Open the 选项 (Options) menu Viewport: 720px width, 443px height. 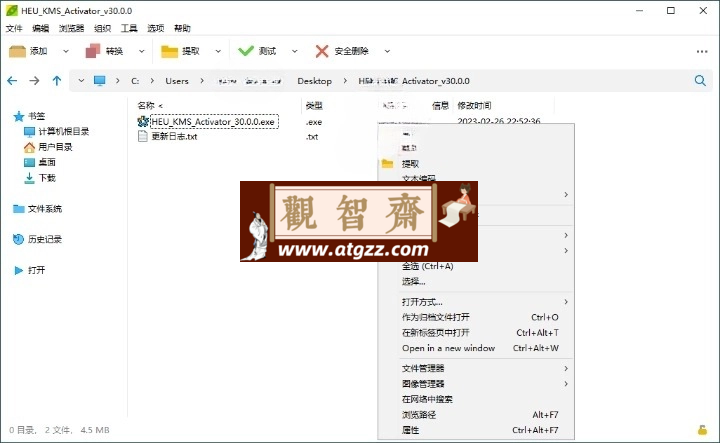point(155,28)
